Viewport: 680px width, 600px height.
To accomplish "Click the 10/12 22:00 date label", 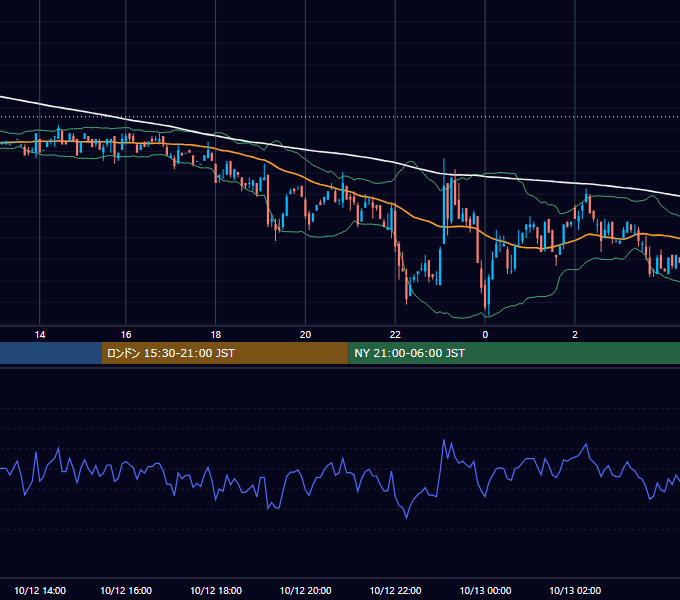I will [x=395, y=590].
